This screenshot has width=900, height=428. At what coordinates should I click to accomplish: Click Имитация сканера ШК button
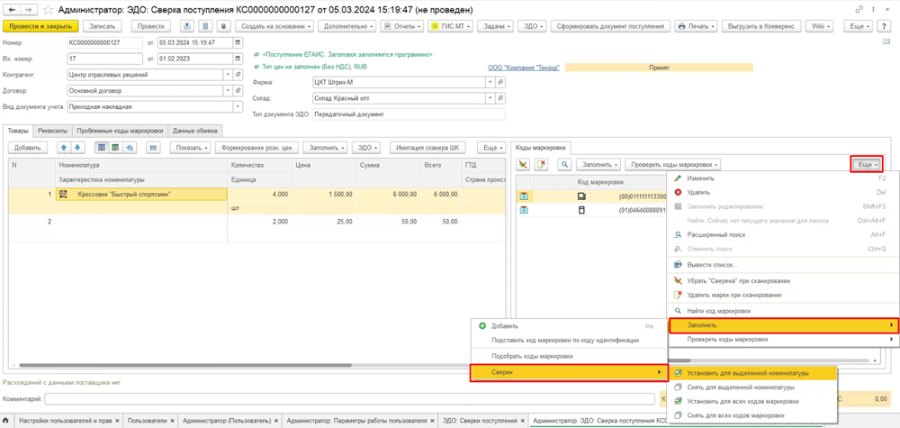[x=428, y=147]
